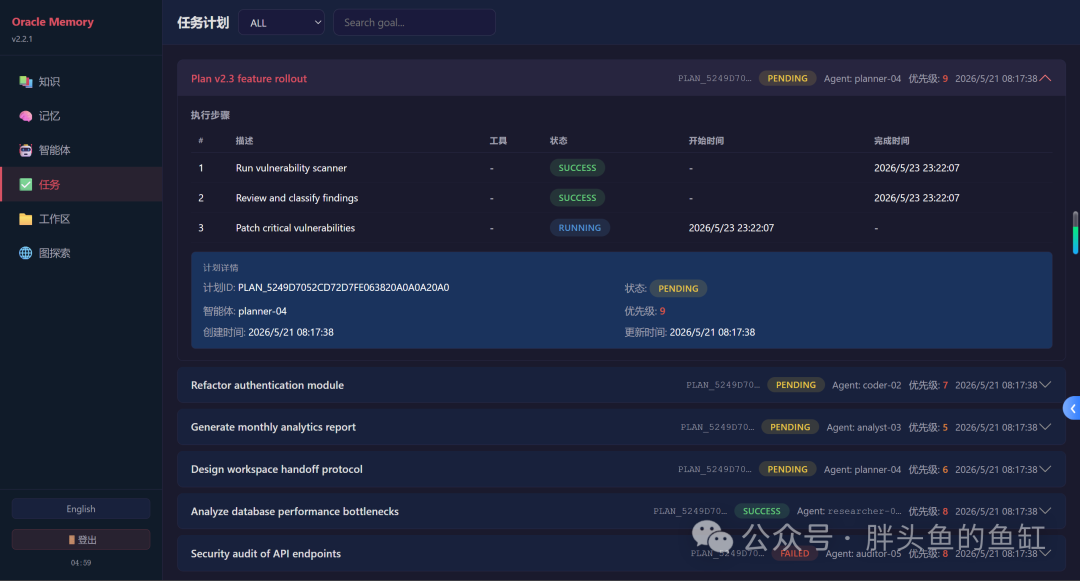Select the 记忆 memory brain icon
This screenshot has height=581, width=1080.
pyautogui.click(x=25, y=116)
